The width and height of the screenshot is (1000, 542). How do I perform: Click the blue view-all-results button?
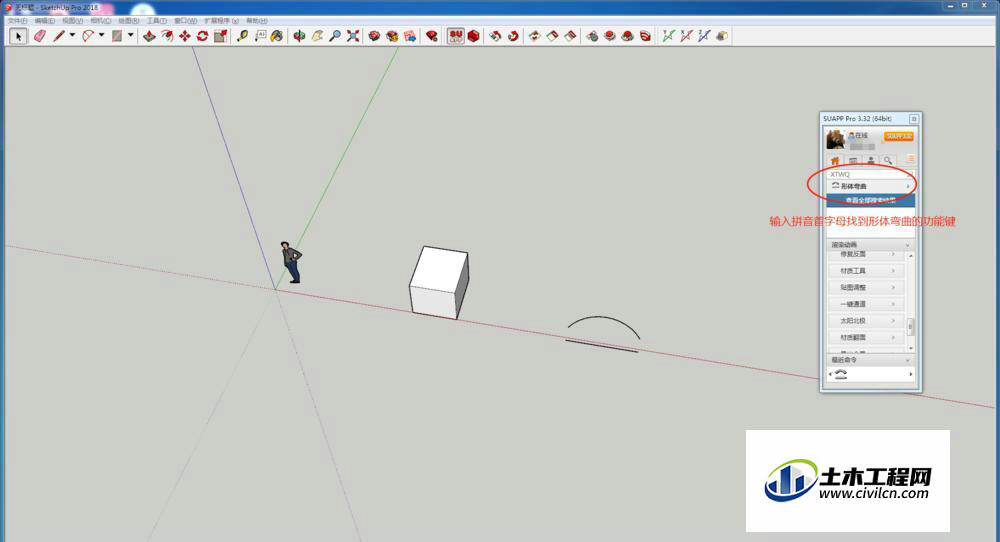pyautogui.click(x=871, y=200)
